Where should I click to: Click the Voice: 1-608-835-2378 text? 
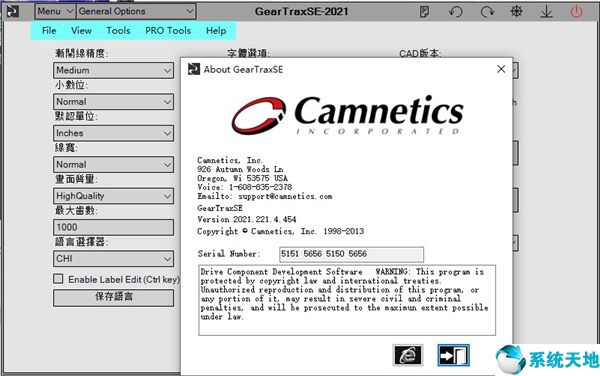tap(245, 187)
